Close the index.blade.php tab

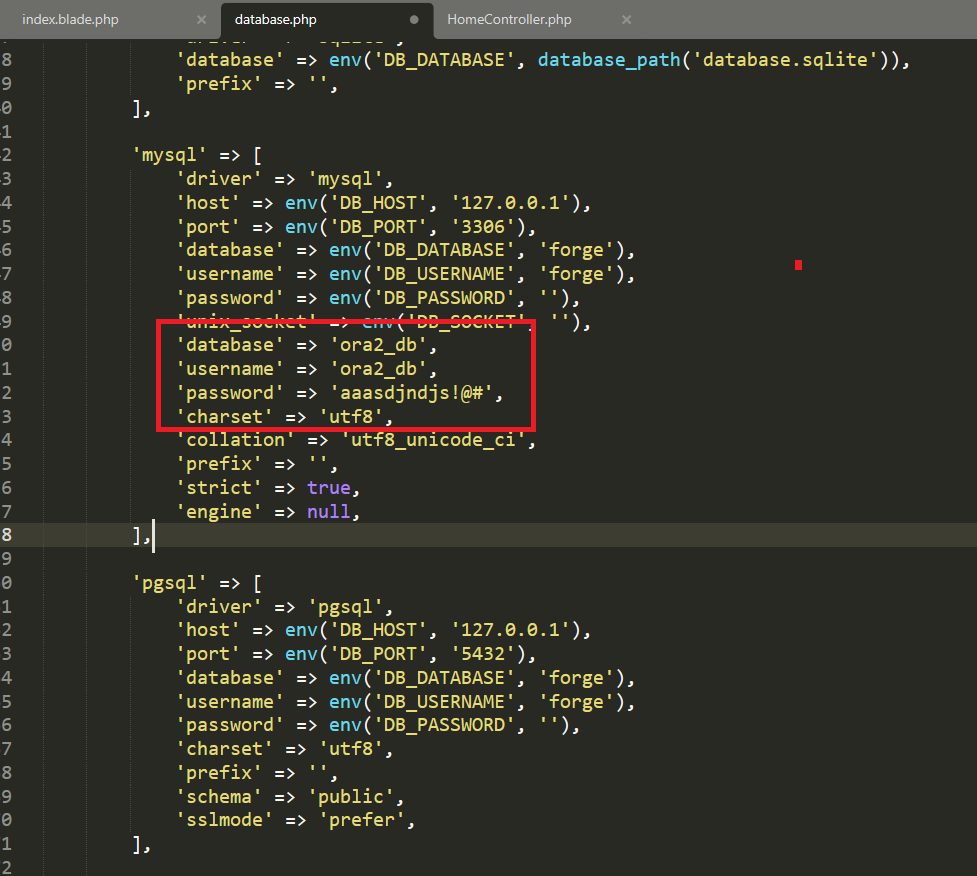coord(201,20)
